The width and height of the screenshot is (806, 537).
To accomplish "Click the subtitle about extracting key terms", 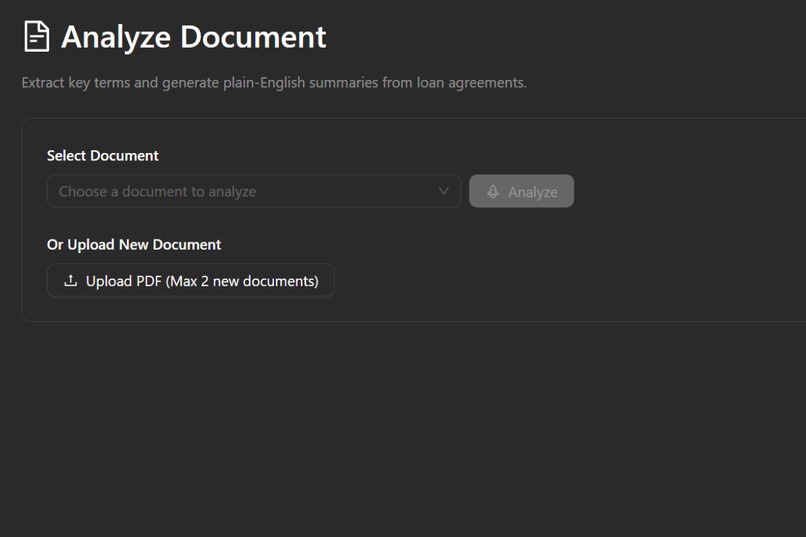I will point(274,83).
